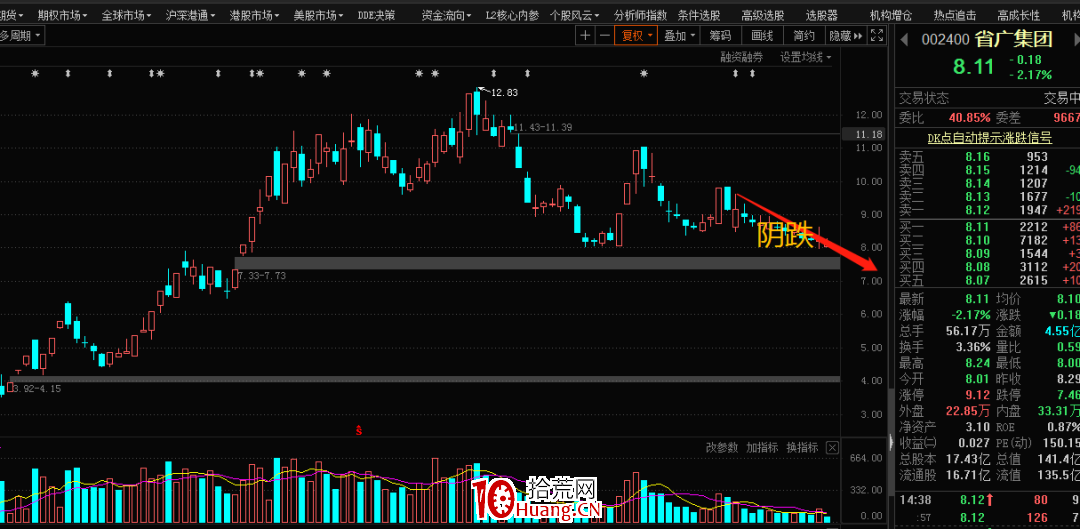Click the 委比 value 40.85%
The width and height of the screenshot is (1080, 529).
[968, 118]
